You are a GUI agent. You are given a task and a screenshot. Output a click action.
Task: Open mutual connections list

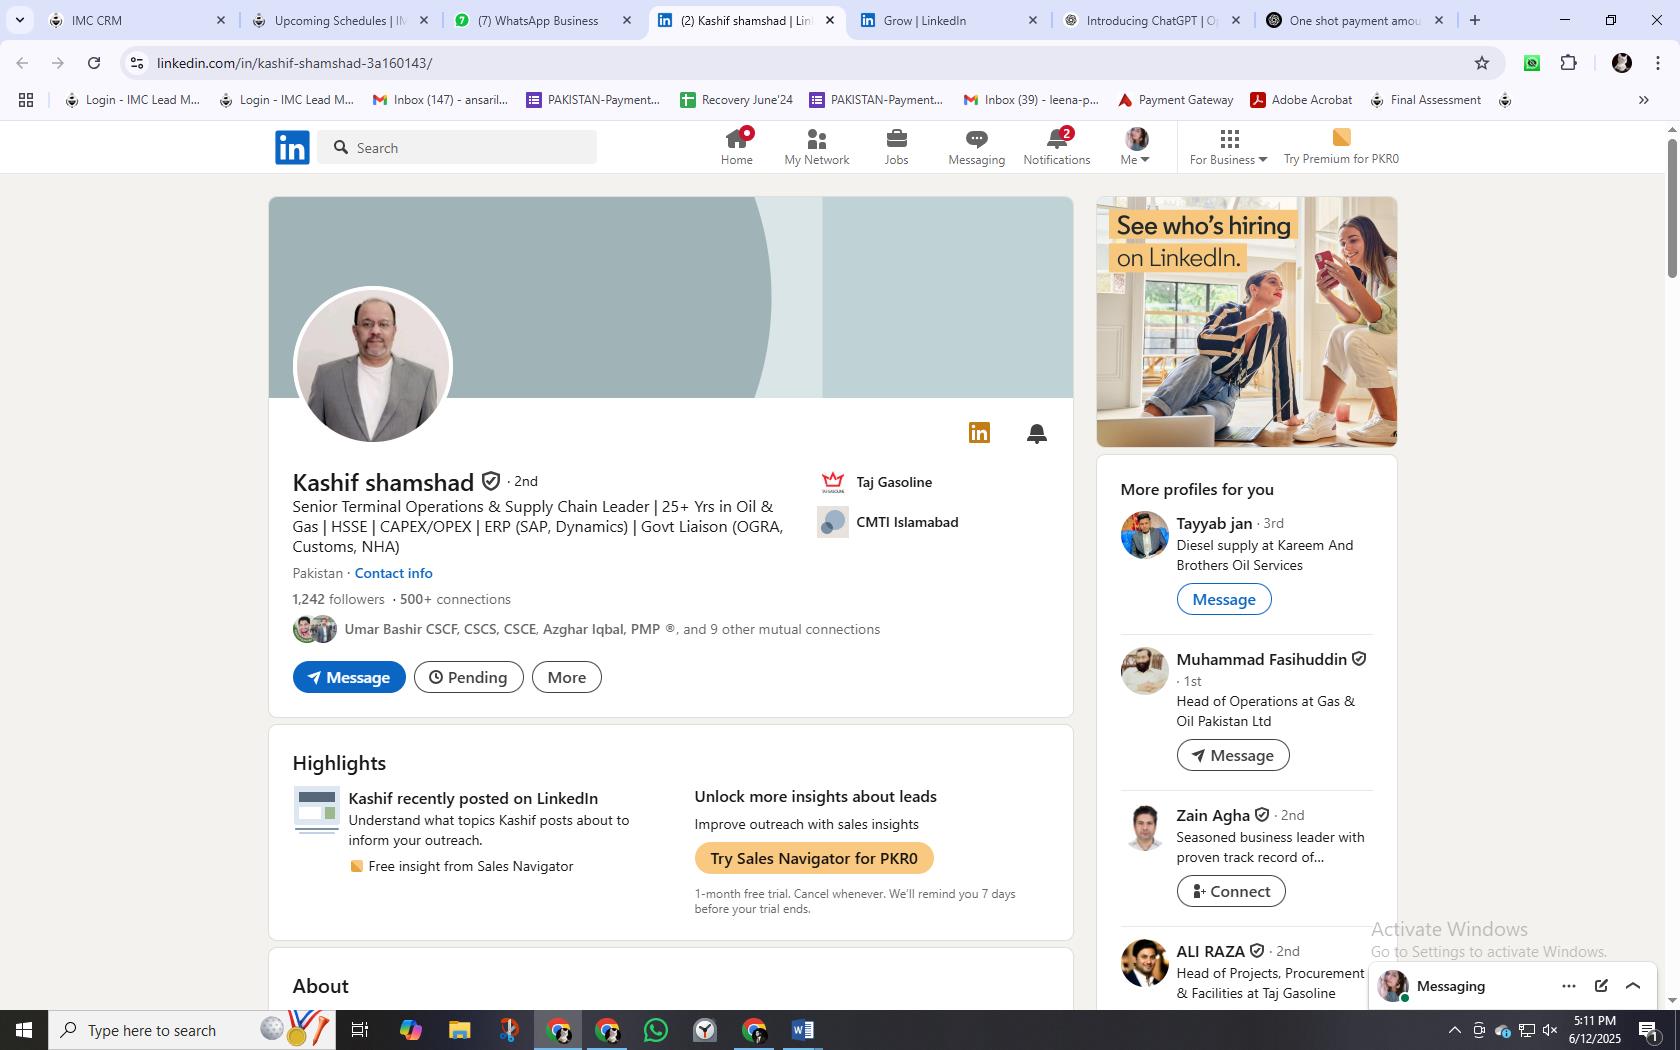[612, 629]
